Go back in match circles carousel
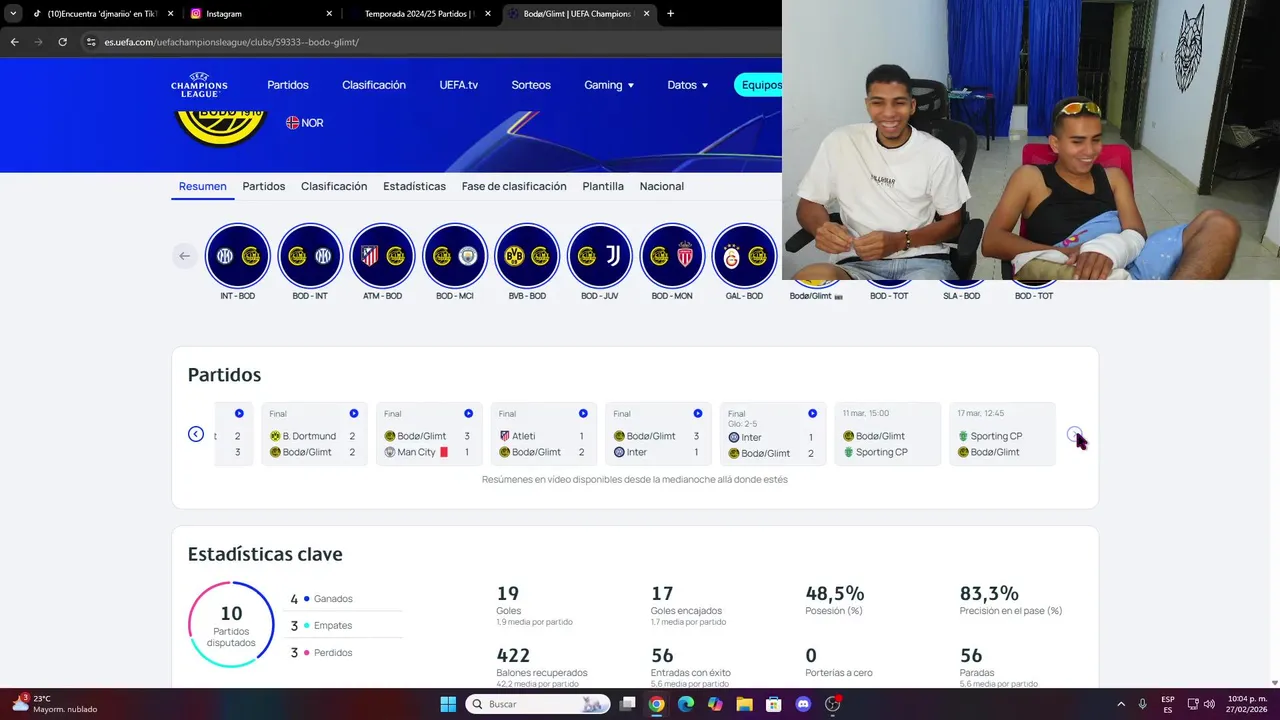The image size is (1280, 720). pos(184,256)
